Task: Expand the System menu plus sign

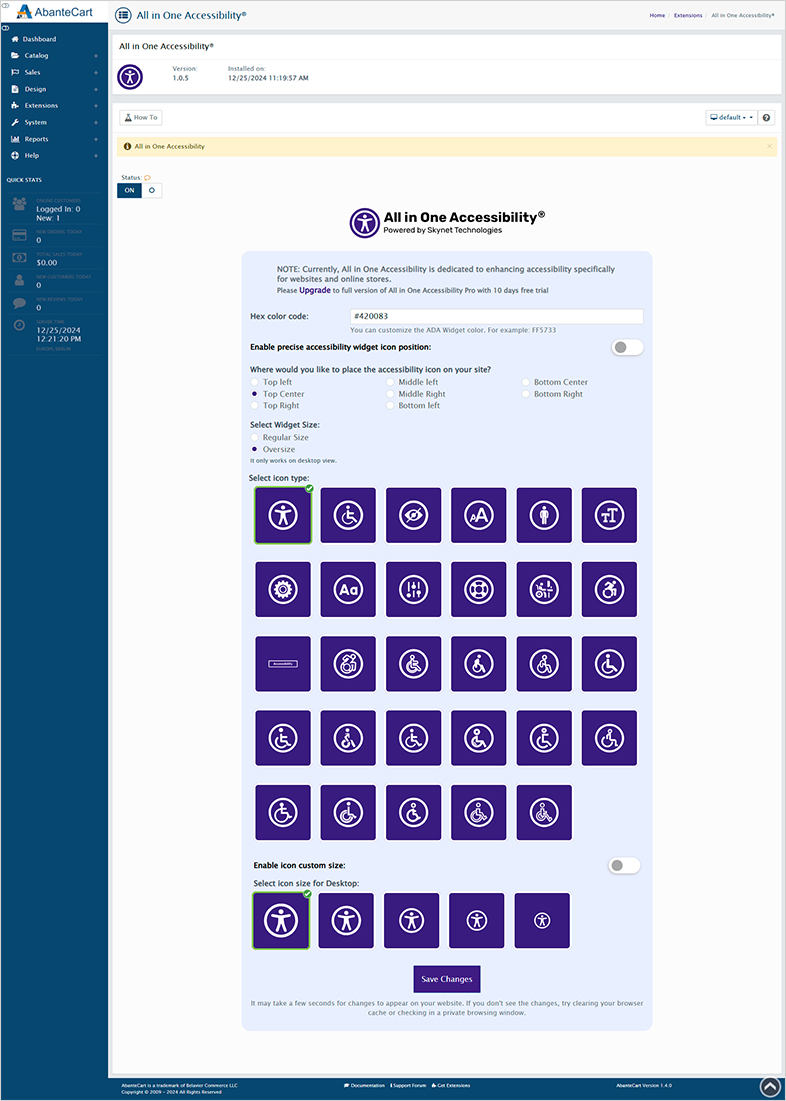Action: pos(96,122)
